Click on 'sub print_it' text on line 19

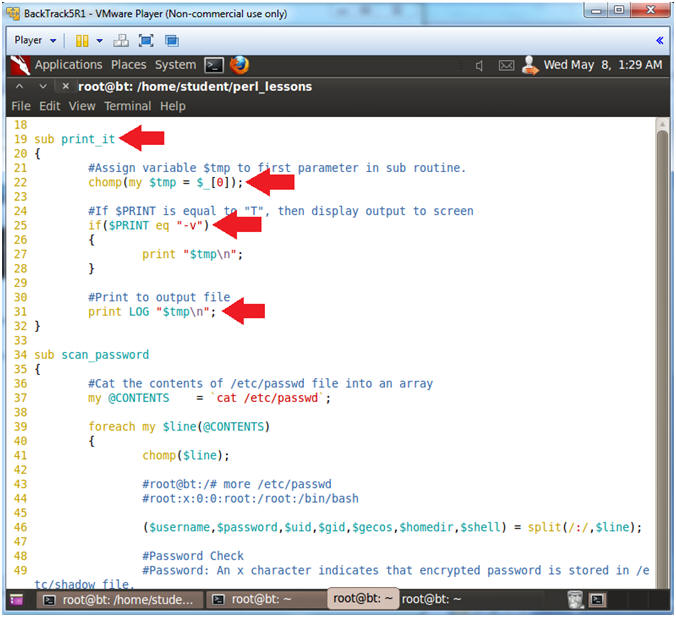[x=75, y=139]
